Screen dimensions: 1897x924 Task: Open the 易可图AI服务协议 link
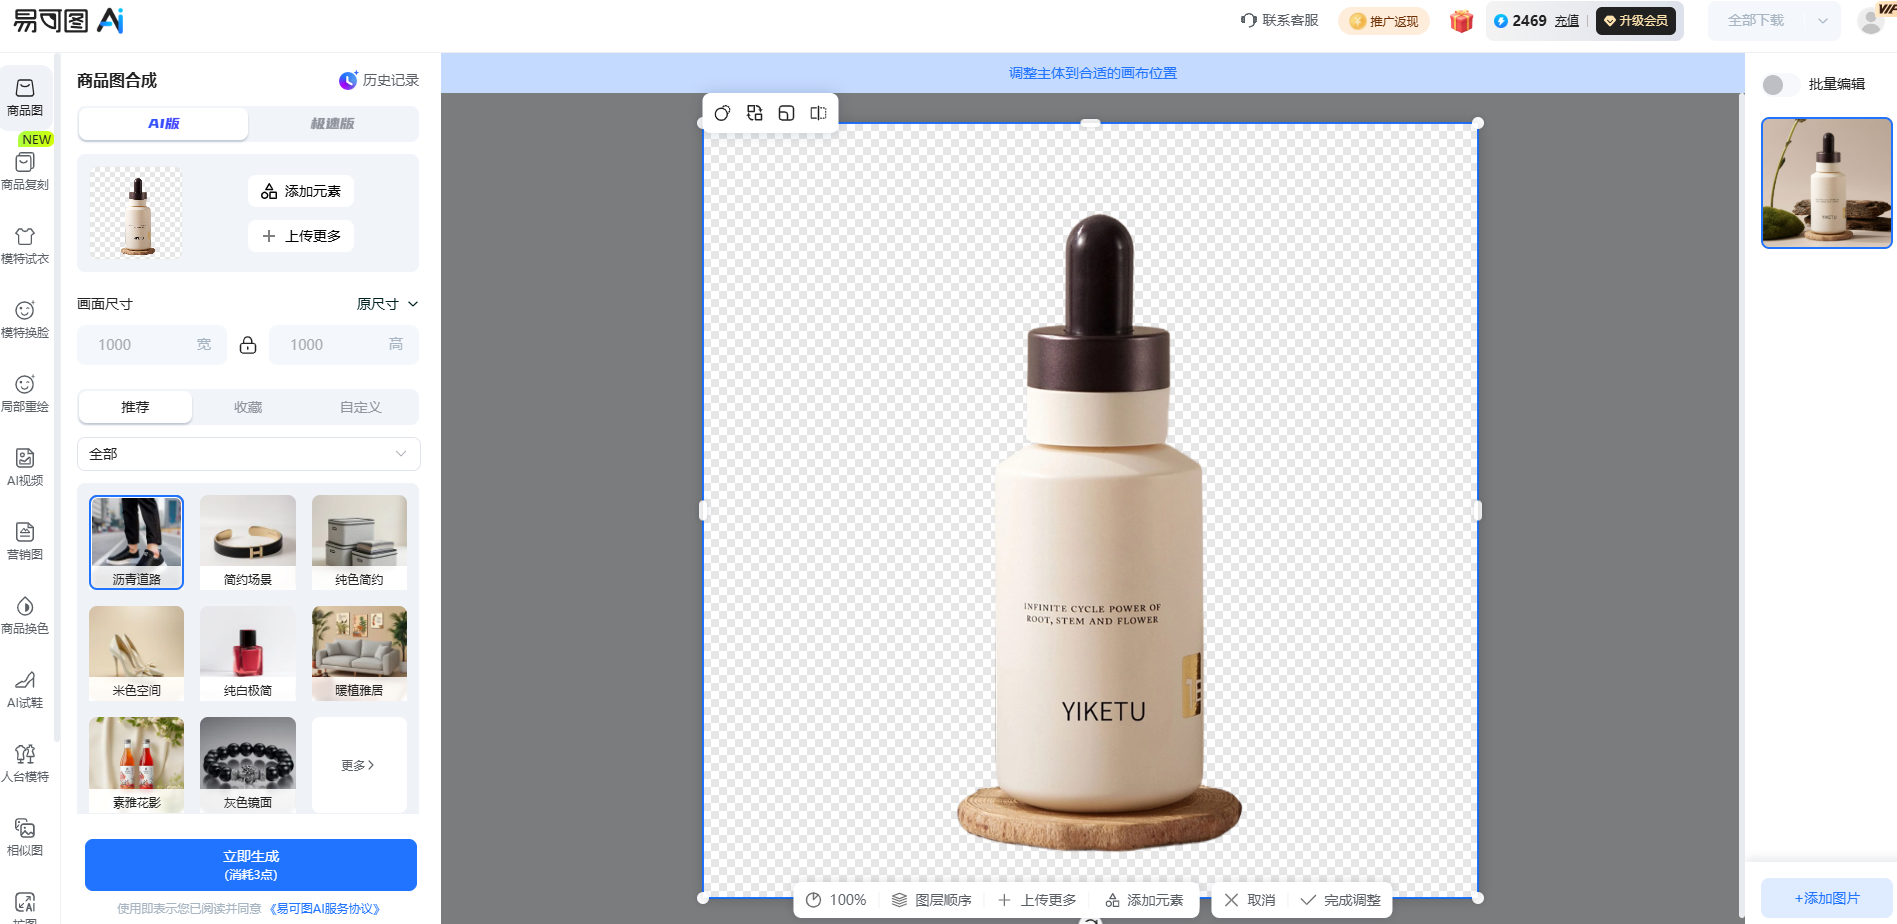point(324,909)
